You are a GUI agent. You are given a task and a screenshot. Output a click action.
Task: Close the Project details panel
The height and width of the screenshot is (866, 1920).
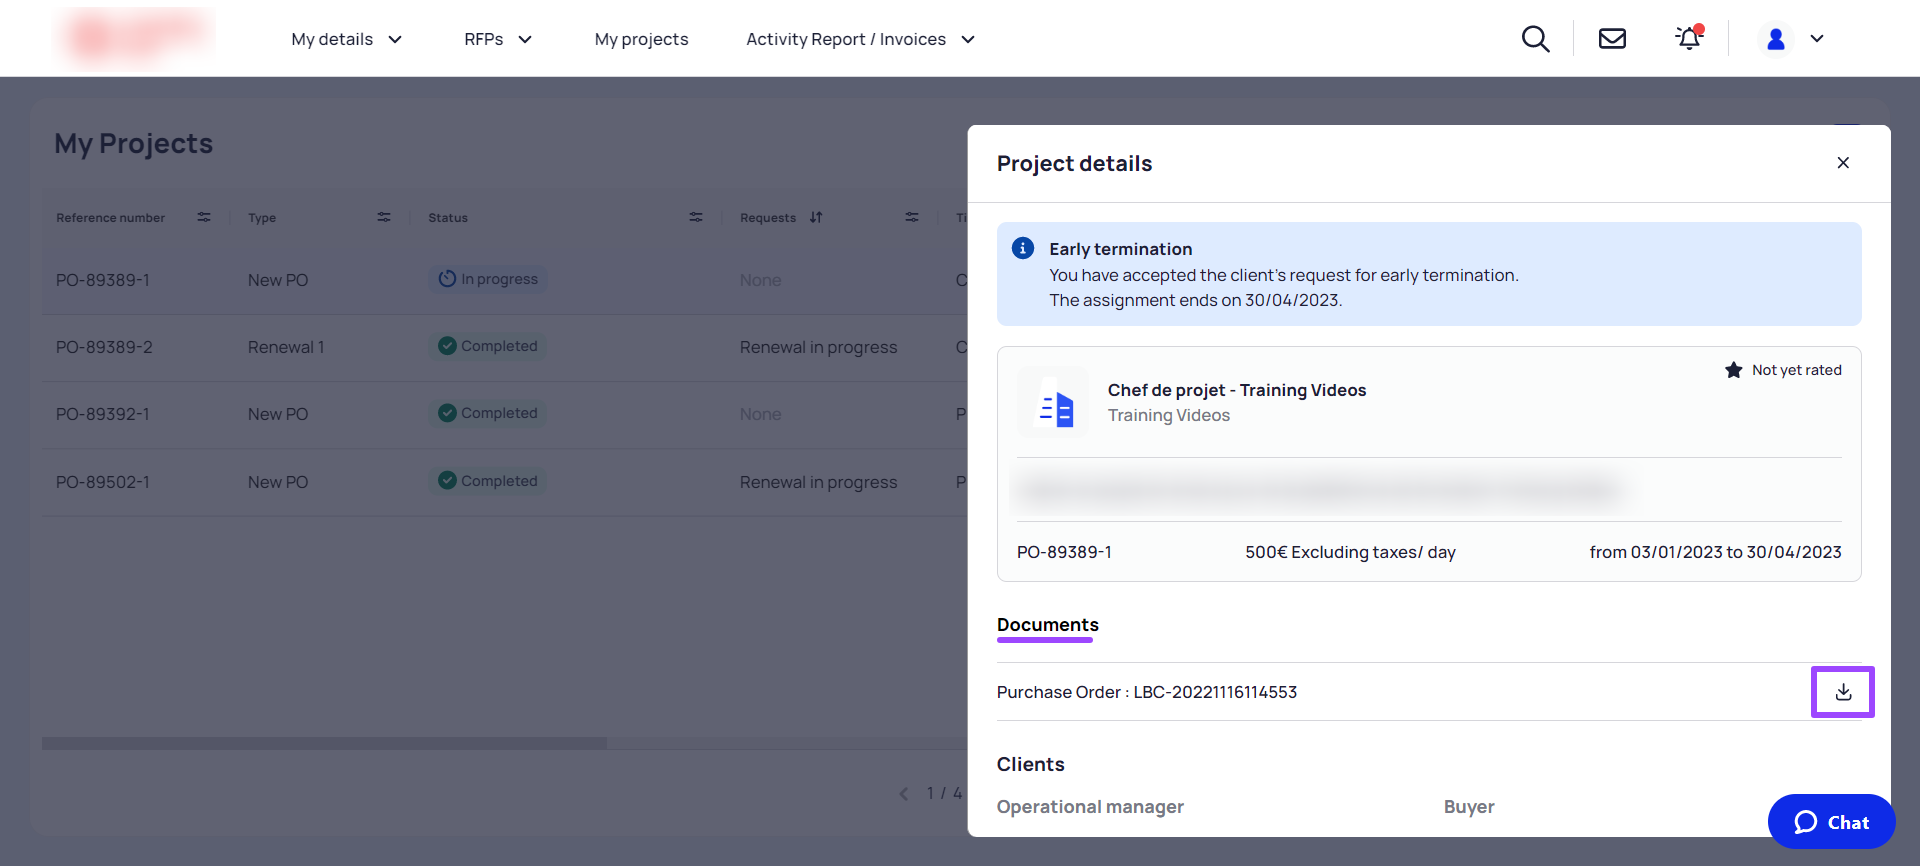coord(1843,163)
